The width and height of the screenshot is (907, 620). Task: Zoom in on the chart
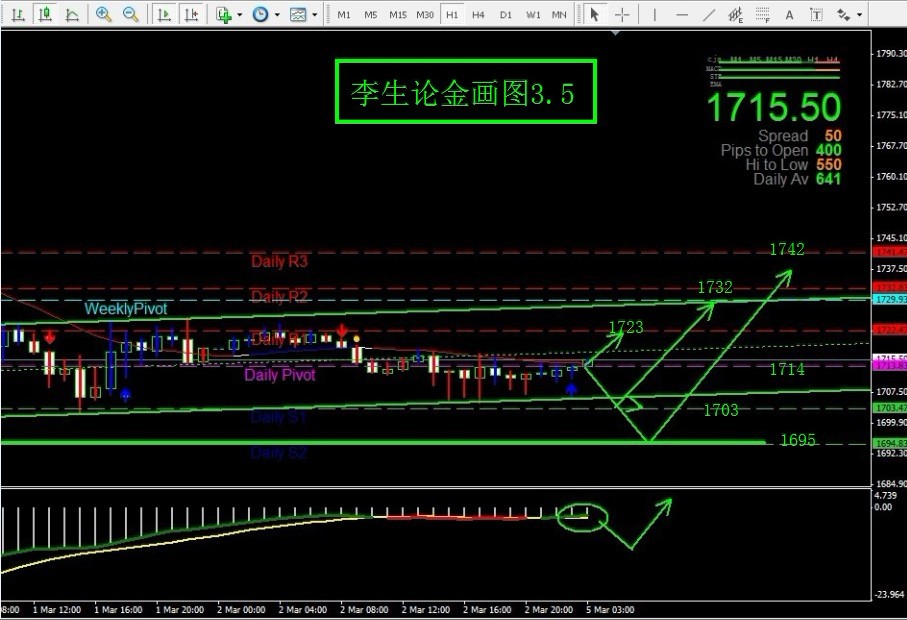(x=104, y=15)
